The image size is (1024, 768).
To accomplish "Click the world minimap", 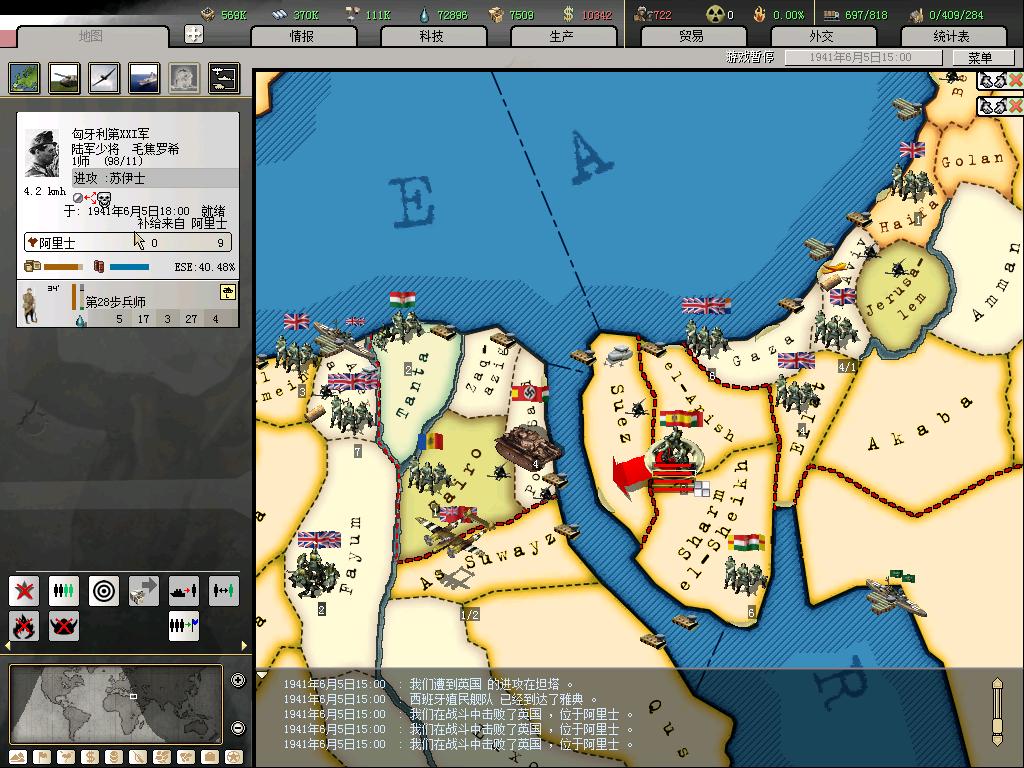I will click(116, 704).
